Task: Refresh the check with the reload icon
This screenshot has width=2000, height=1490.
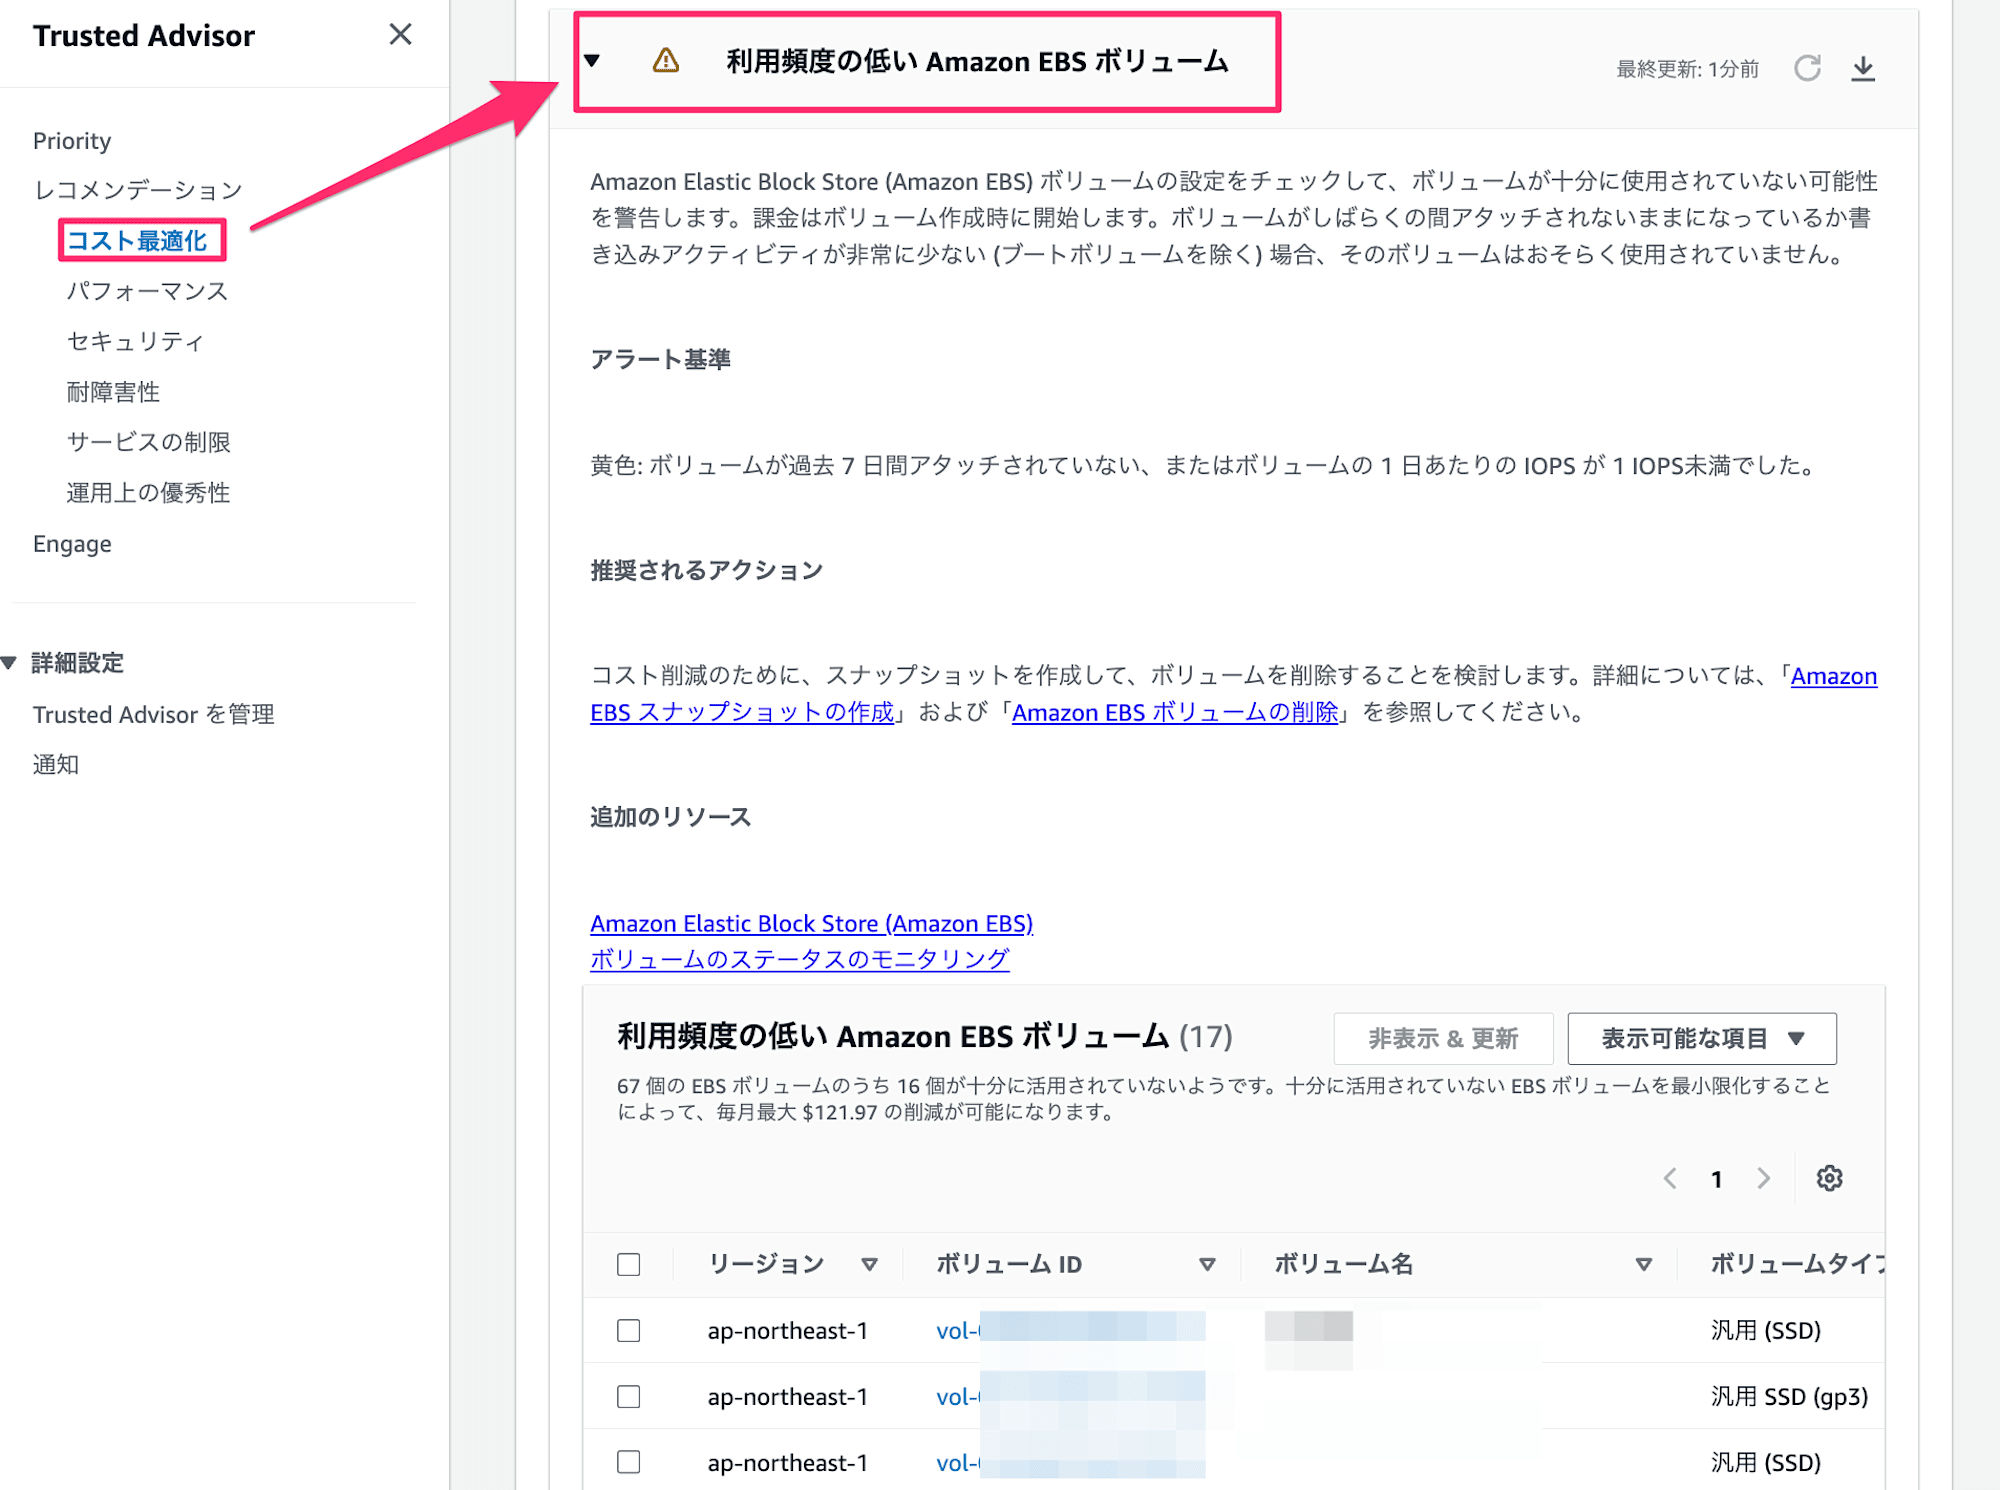Action: pyautogui.click(x=1807, y=68)
